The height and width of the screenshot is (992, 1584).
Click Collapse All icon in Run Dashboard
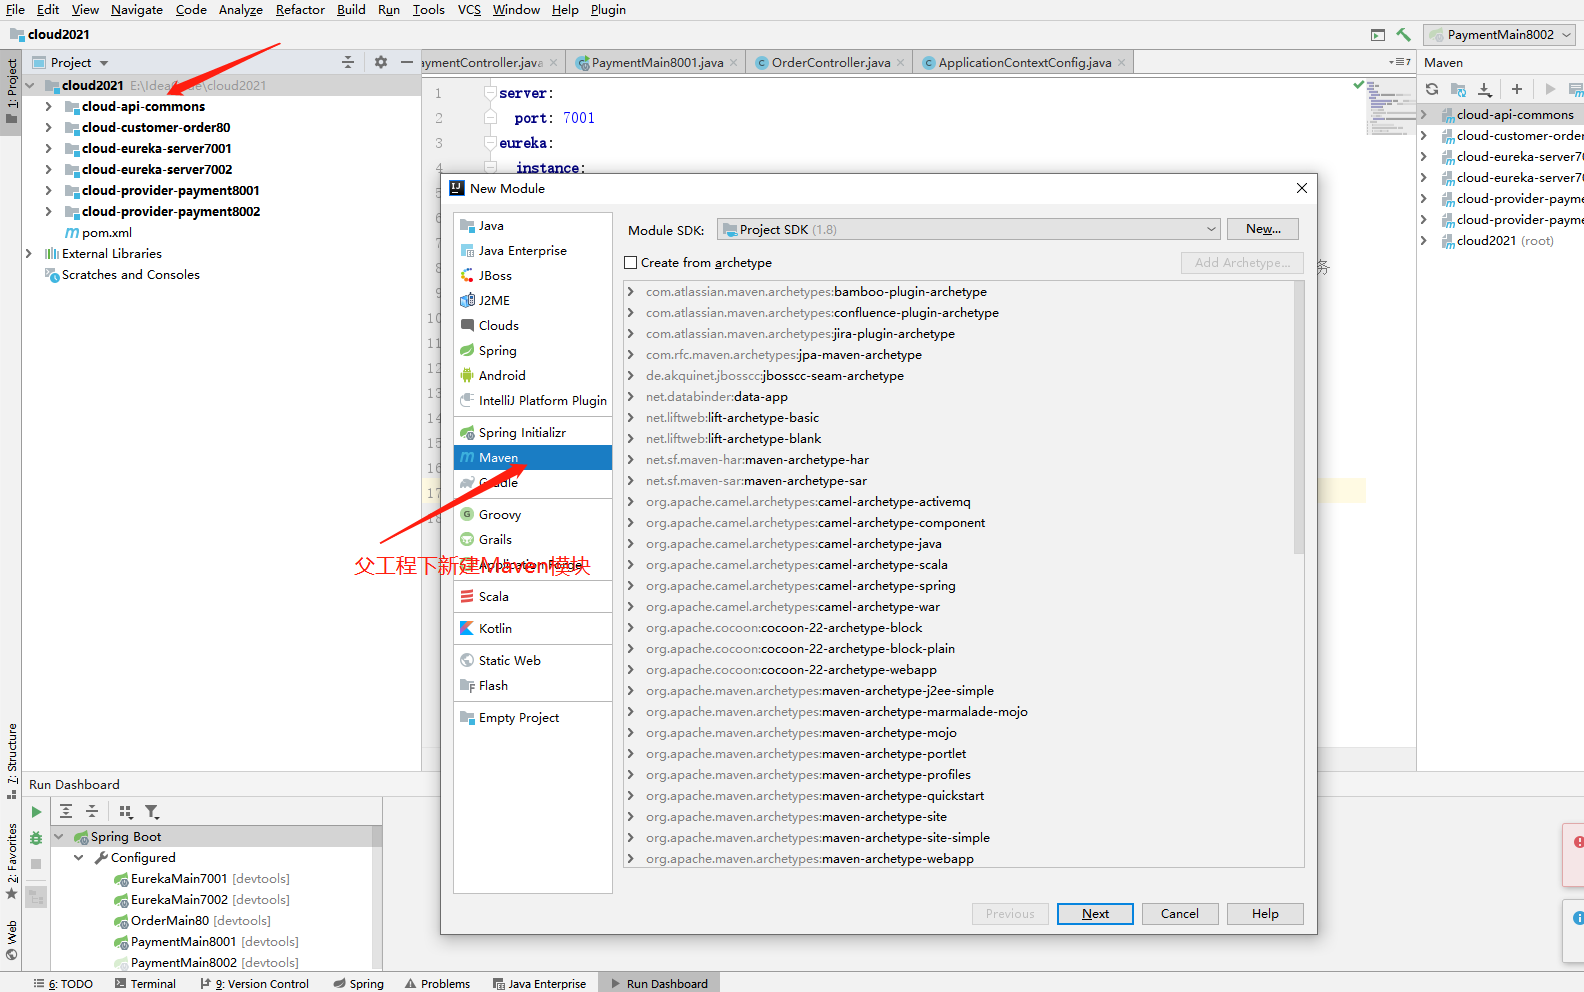pos(92,811)
